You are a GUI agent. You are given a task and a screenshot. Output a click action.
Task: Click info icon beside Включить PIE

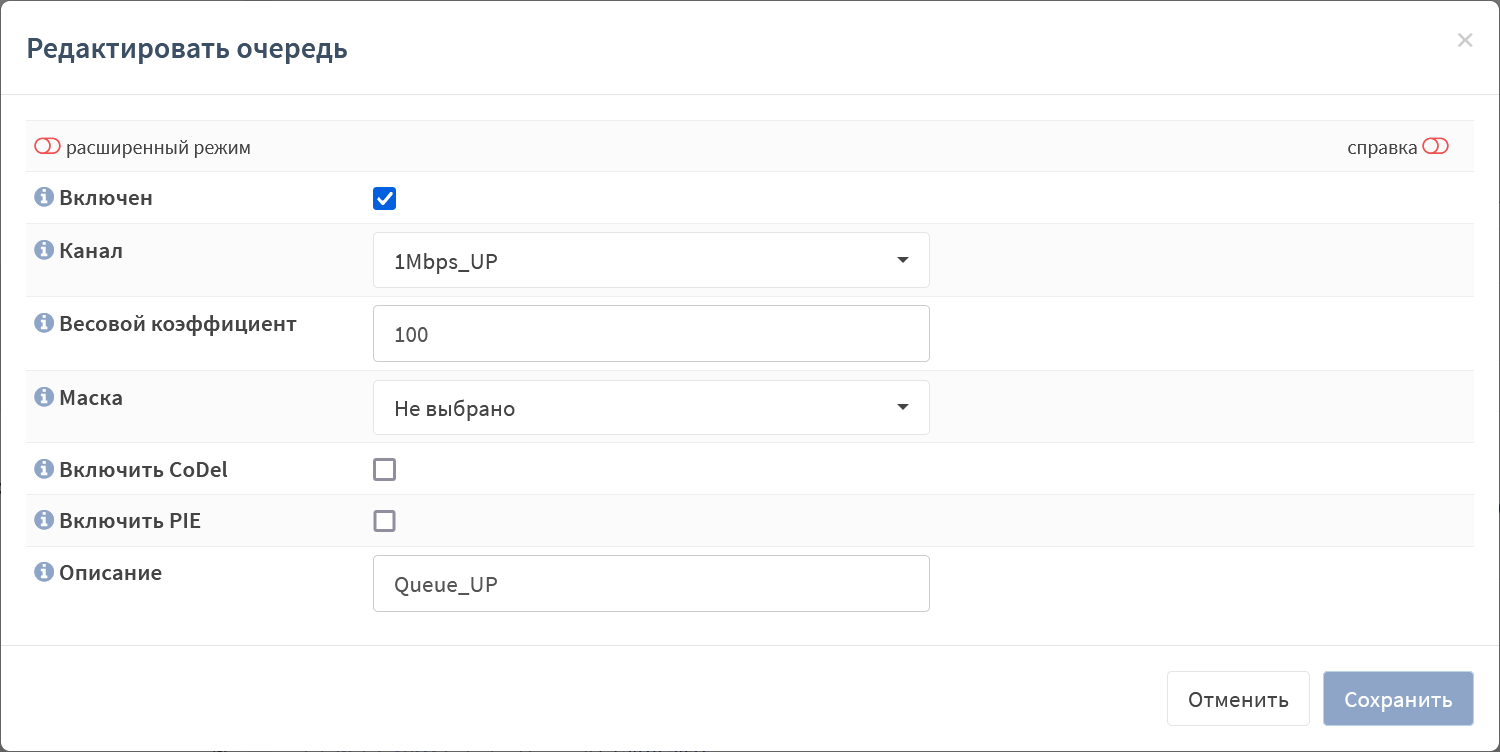point(43,520)
